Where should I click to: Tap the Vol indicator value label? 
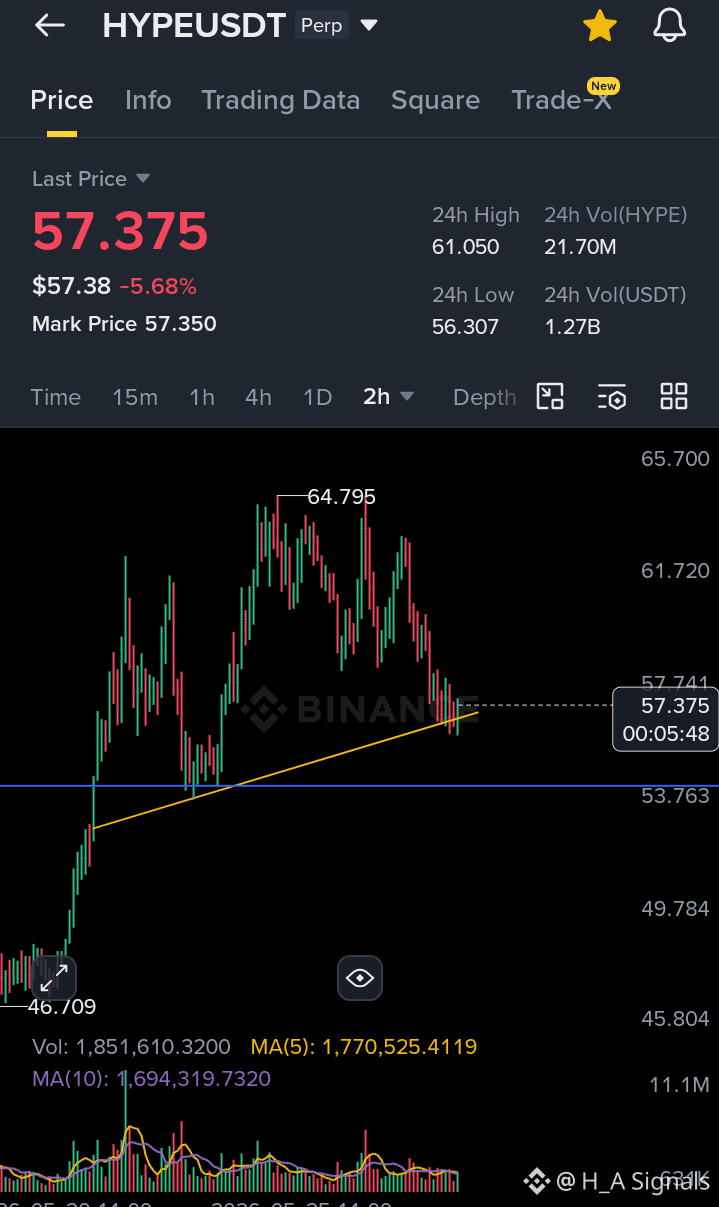click(131, 1047)
